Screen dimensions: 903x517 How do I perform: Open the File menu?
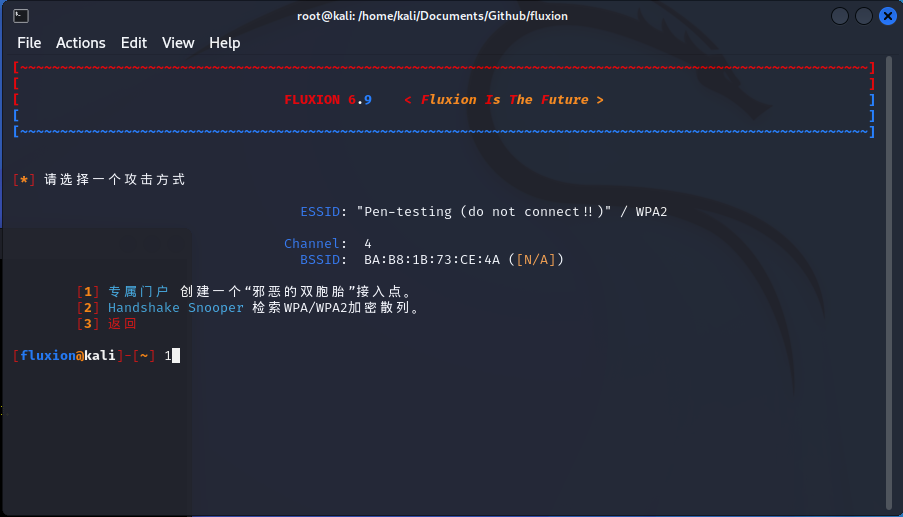[x=29, y=43]
